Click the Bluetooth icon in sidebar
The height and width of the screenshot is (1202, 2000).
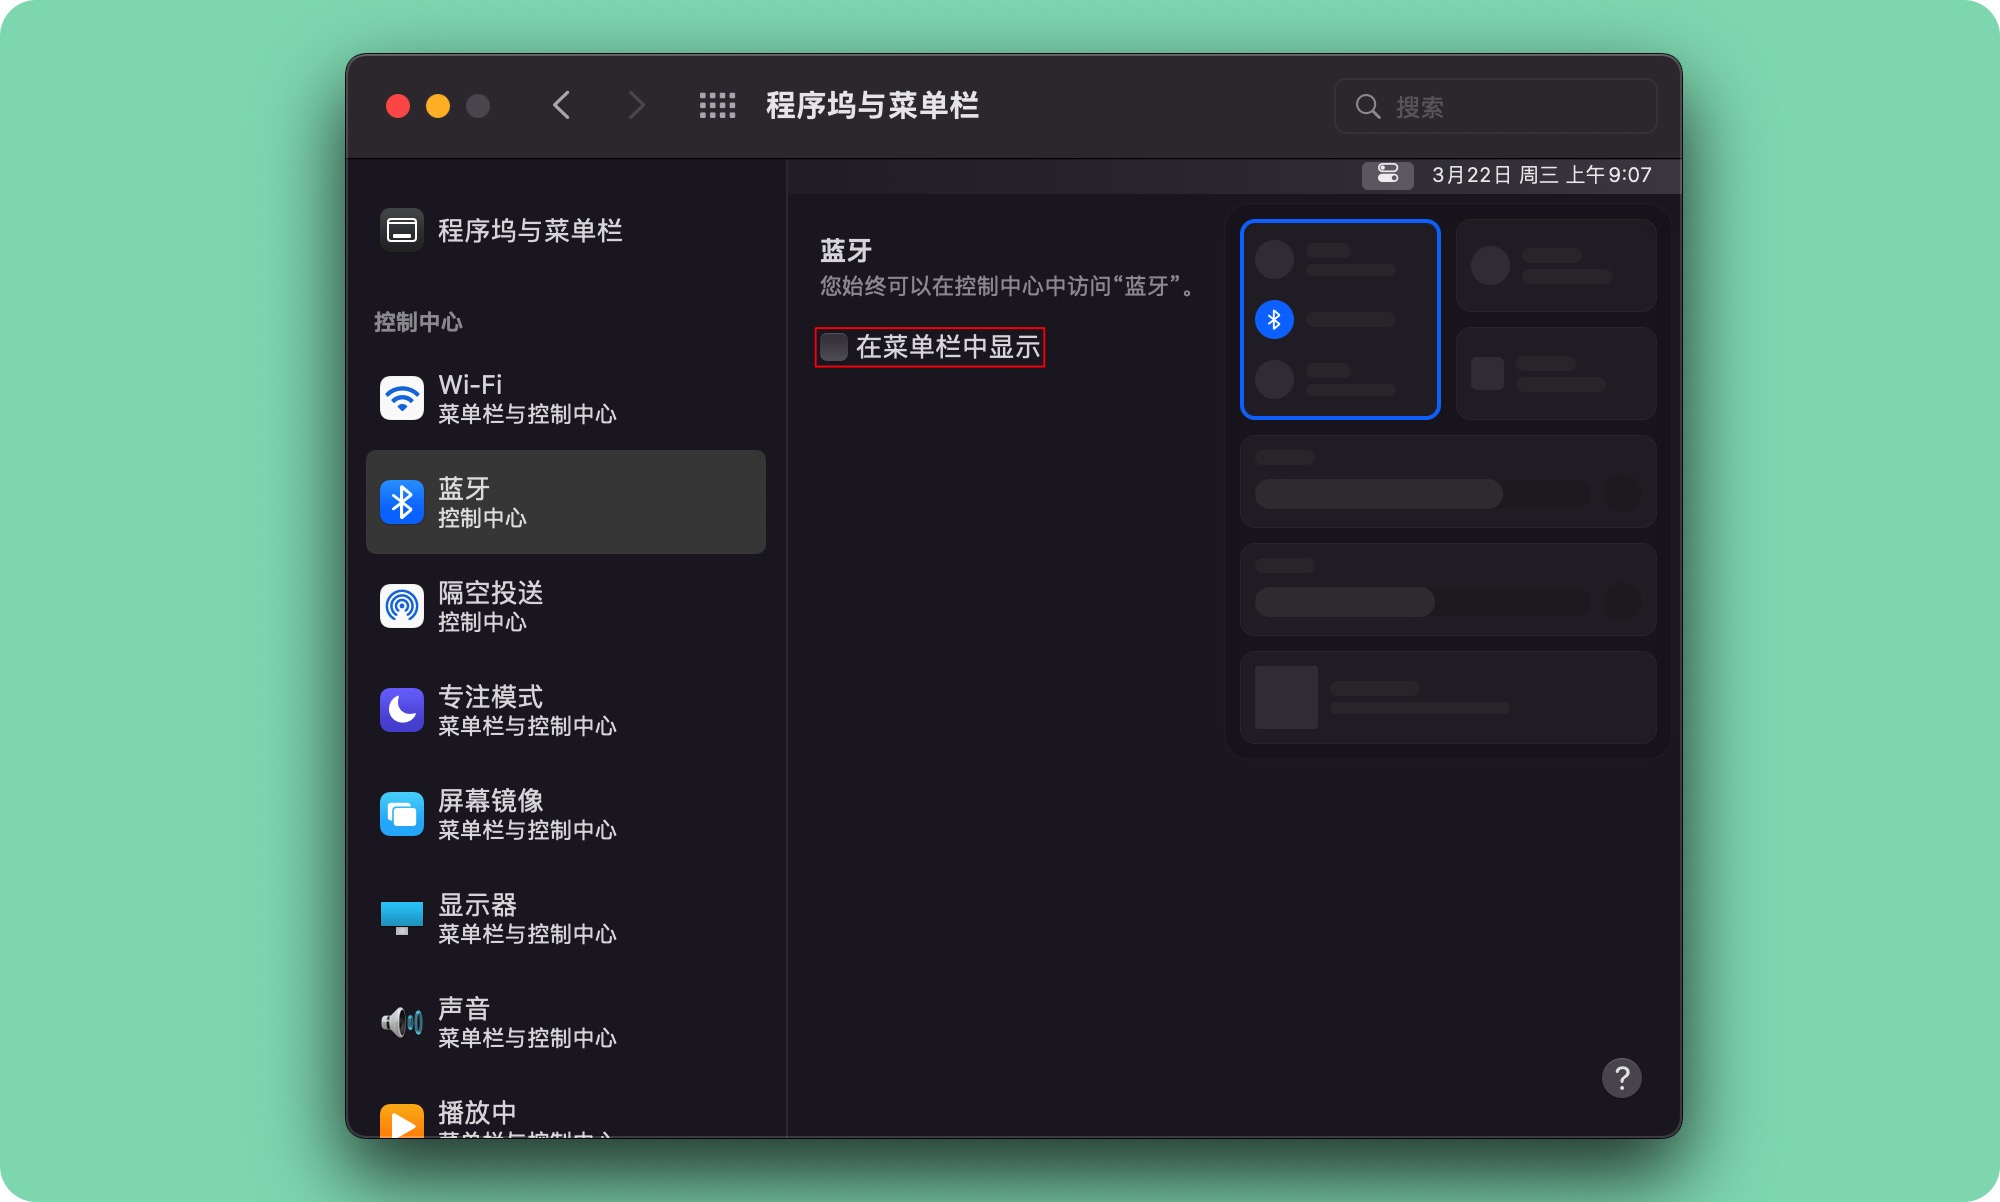tap(402, 502)
